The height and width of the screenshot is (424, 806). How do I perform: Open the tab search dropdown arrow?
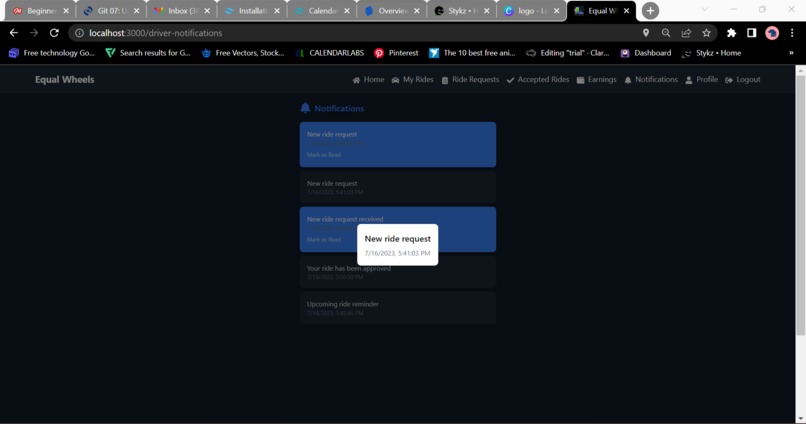click(x=704, y=10)
